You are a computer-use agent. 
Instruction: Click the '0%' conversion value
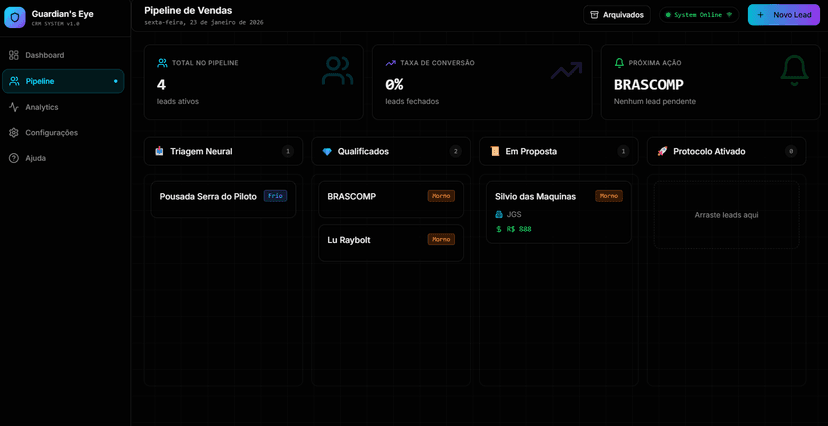point(394,84)
